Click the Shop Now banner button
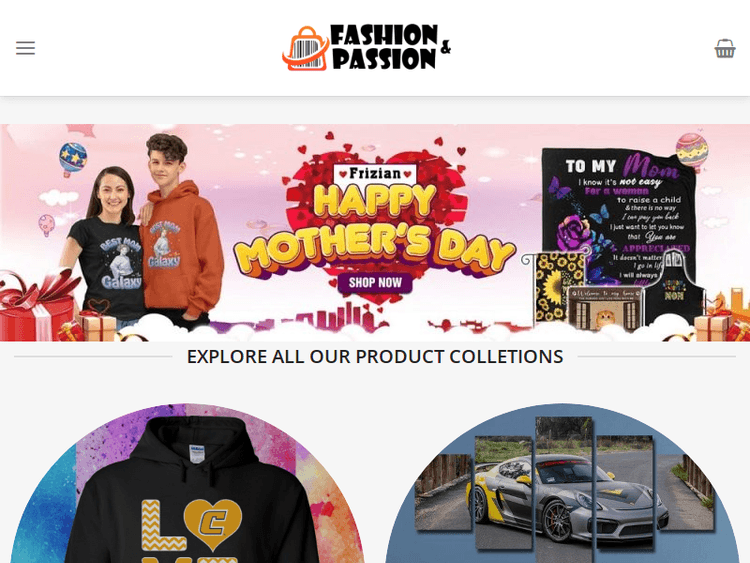The image size is (750, 563). coord(375,282)
